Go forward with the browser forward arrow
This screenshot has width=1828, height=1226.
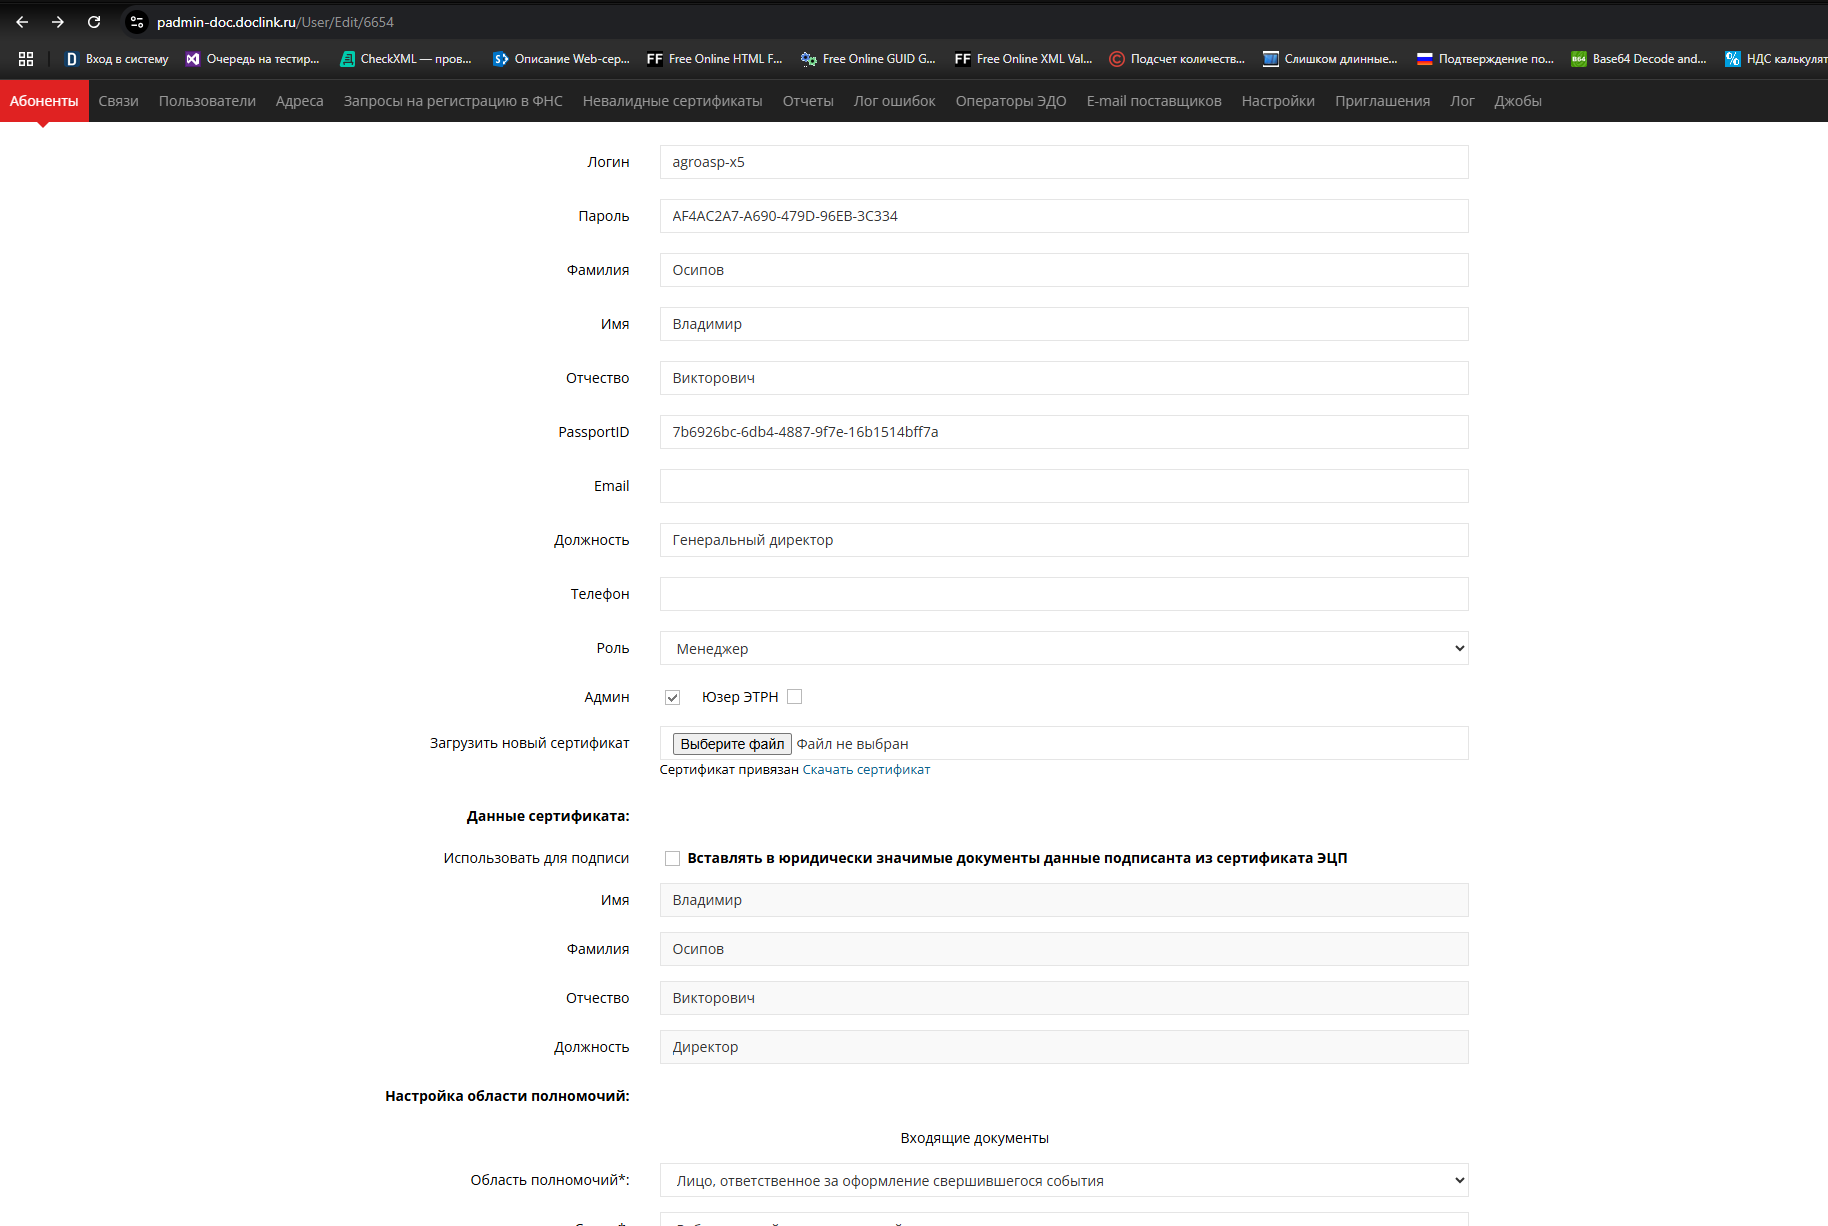pyautogui.click(x=58, y=22)
